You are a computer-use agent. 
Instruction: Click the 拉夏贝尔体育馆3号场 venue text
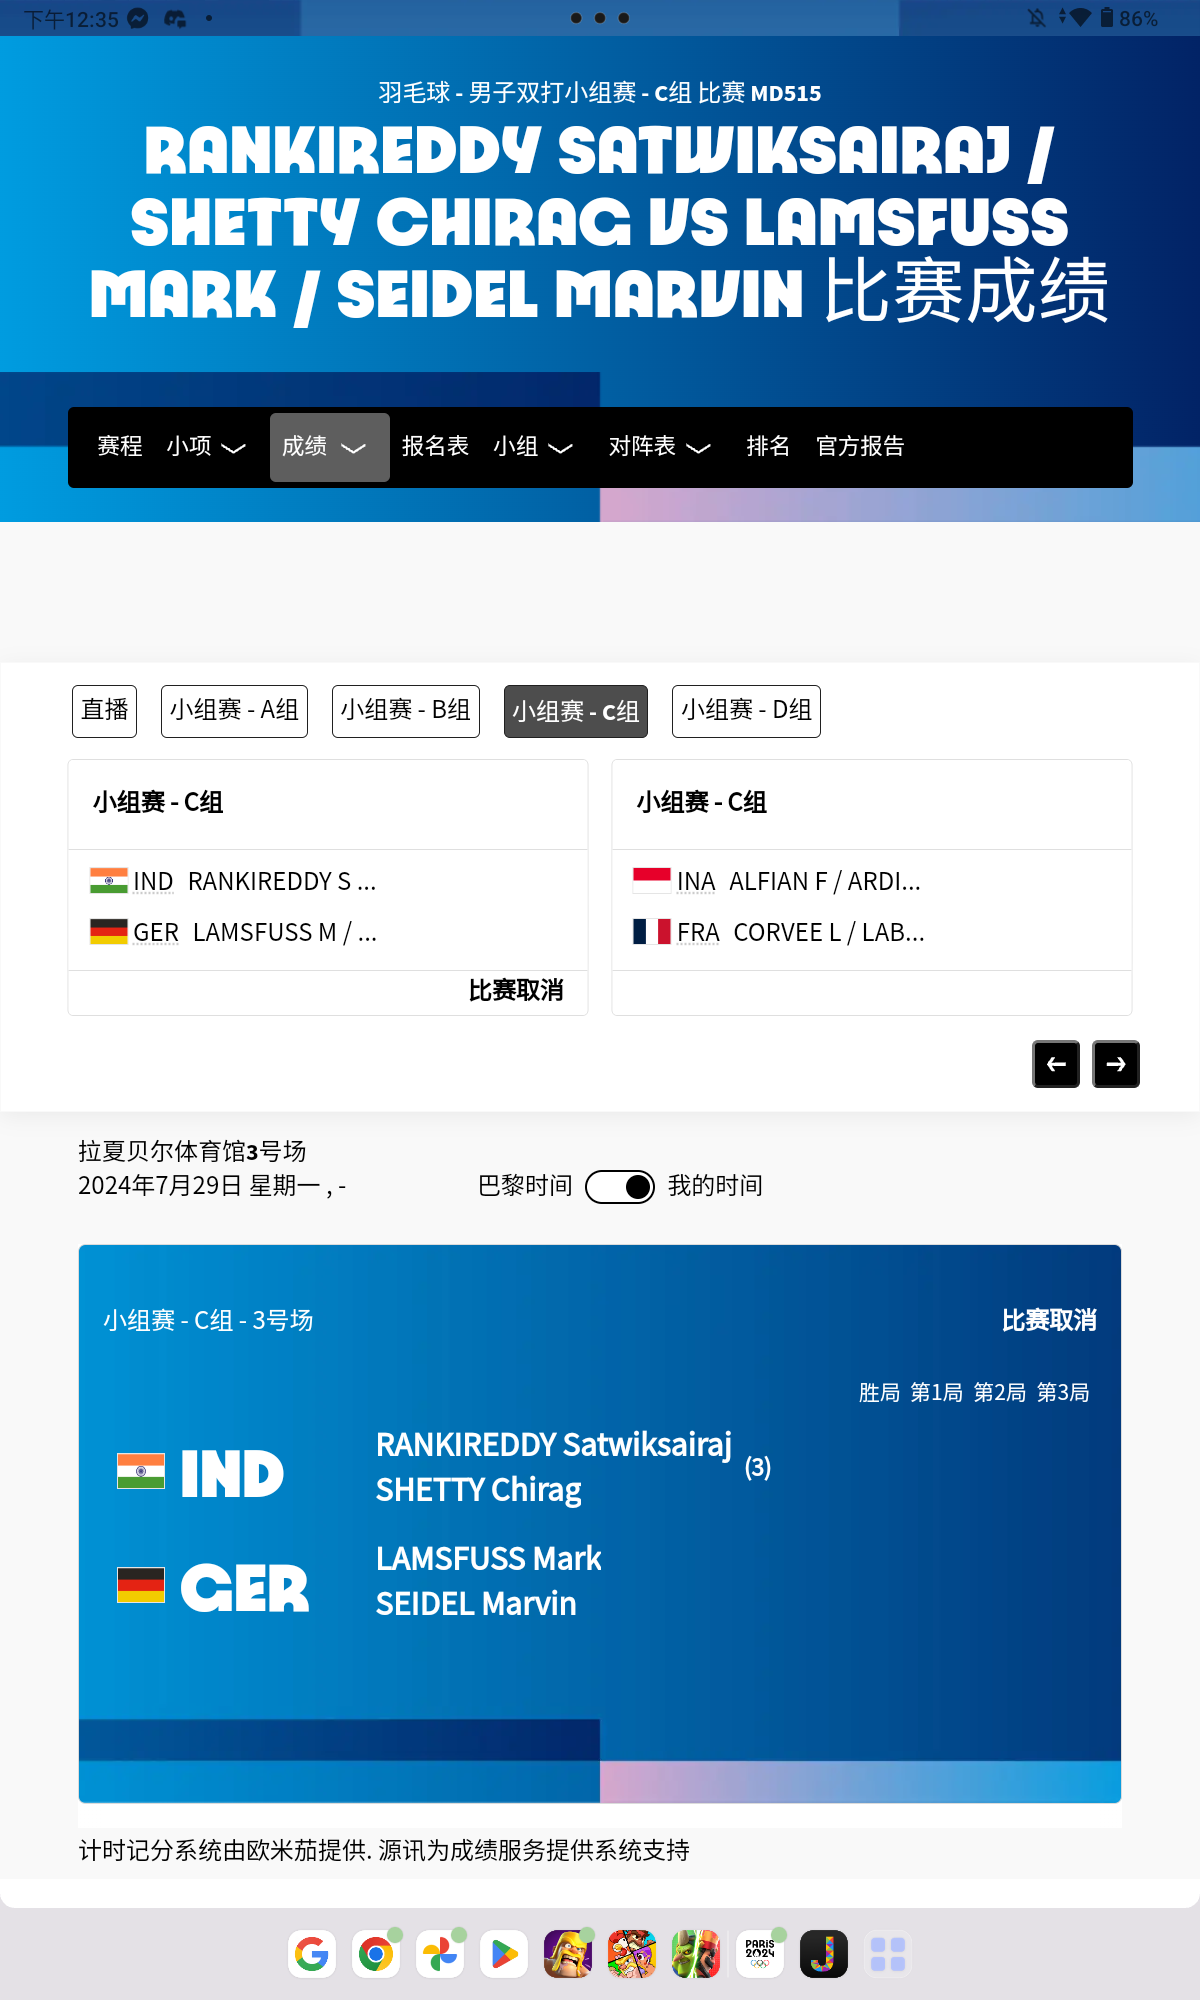192,1151
